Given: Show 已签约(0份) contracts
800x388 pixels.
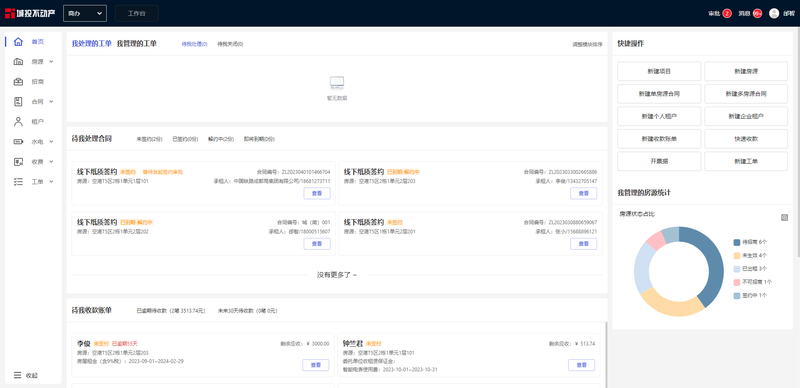Looking at the screenshot, I should pos(185,139).
